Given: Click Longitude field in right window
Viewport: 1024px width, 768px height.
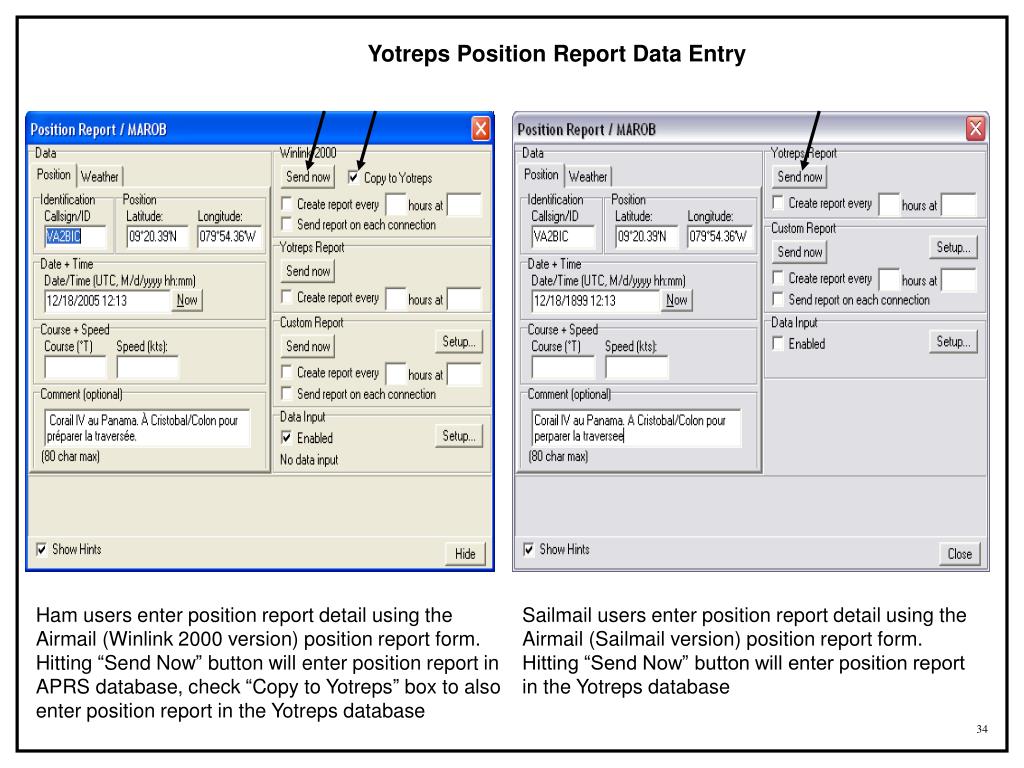Looking at the screenshot, I should pyautogui.click(x=719, y=236).
